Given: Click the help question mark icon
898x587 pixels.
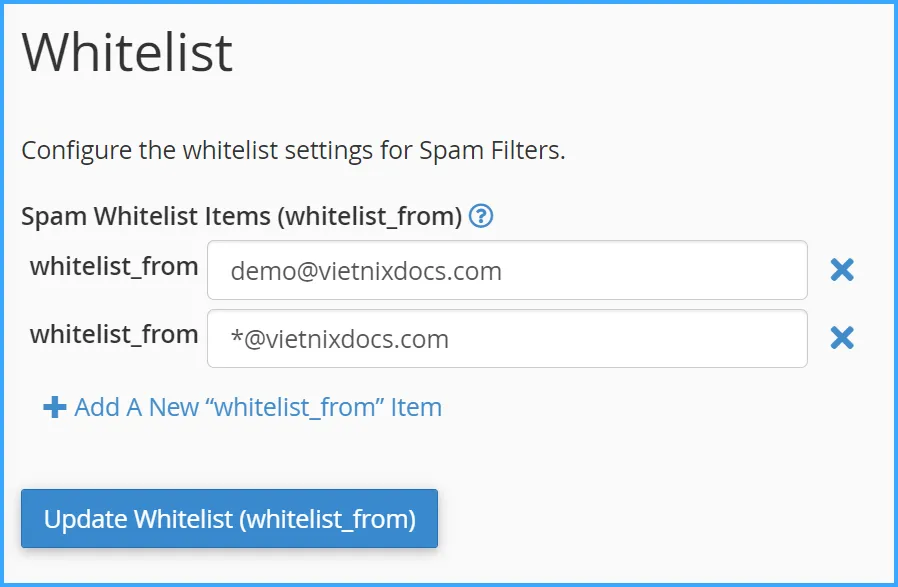Looking at the screenshot, I should click(481, 216).
